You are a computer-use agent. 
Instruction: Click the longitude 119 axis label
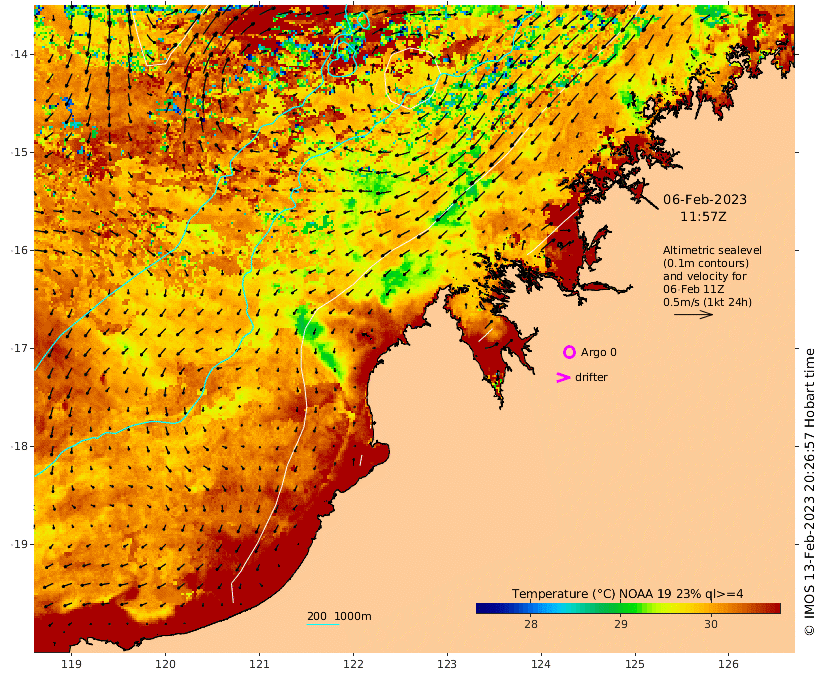pos(72,664)
